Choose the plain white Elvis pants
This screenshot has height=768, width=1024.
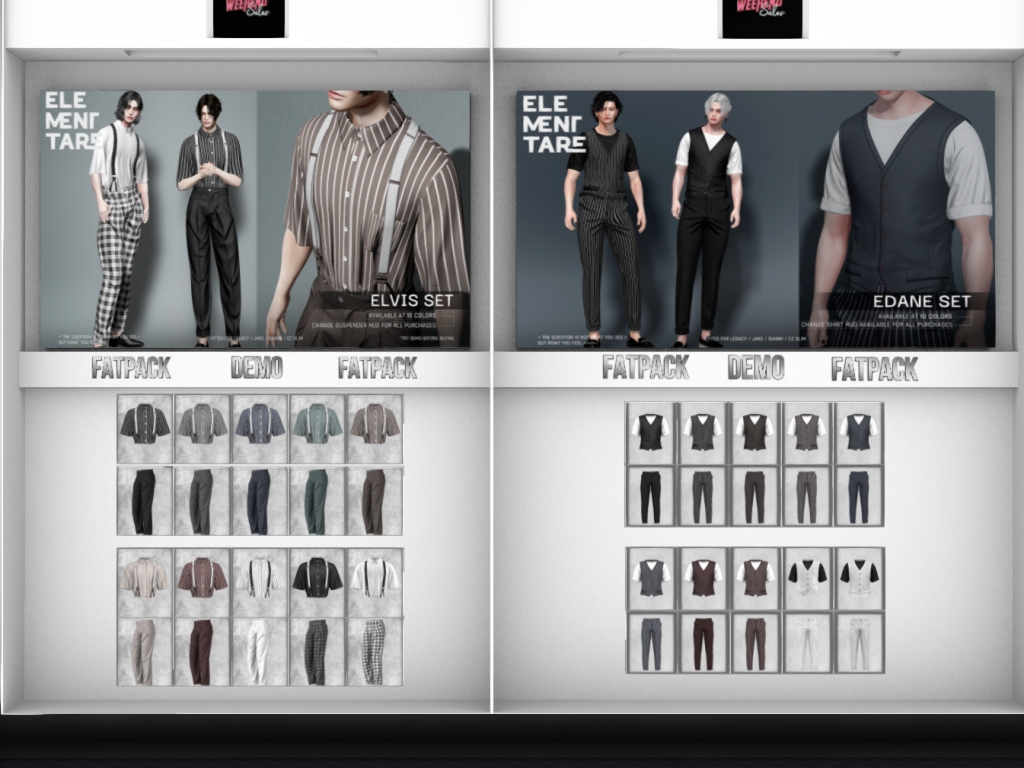tap(259, 651)
